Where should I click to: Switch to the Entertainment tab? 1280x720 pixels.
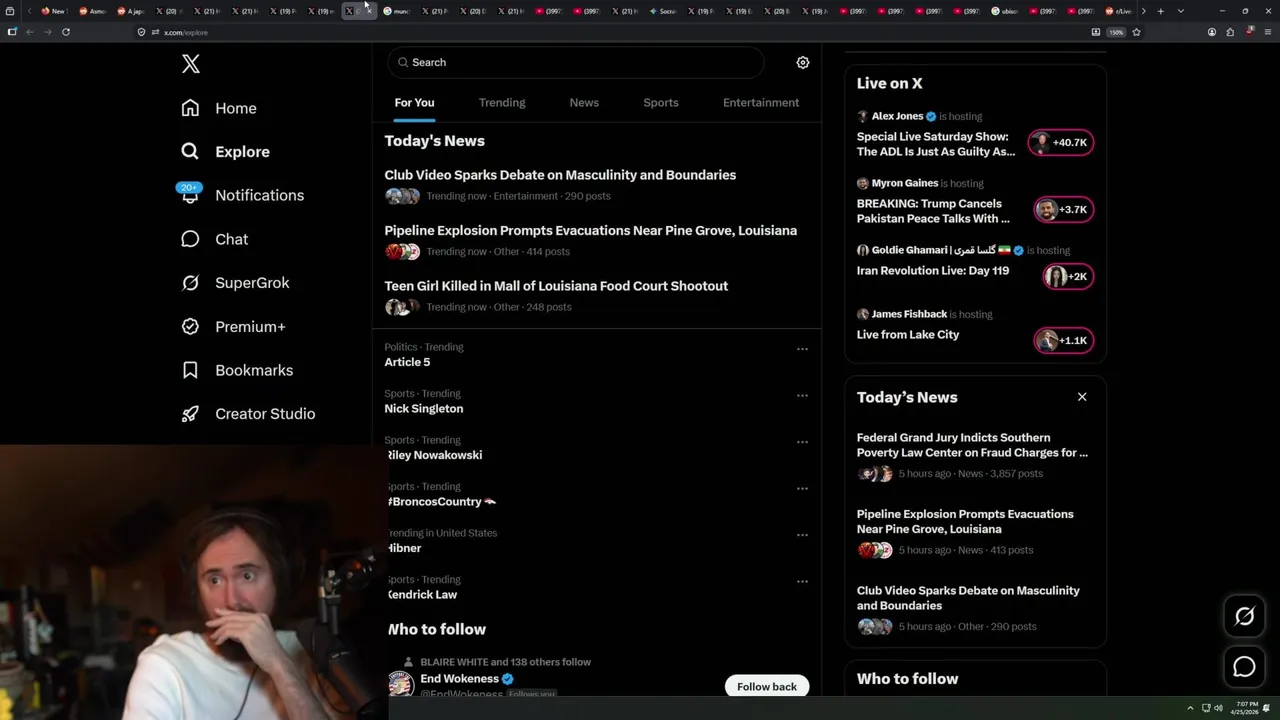[761, 103]
